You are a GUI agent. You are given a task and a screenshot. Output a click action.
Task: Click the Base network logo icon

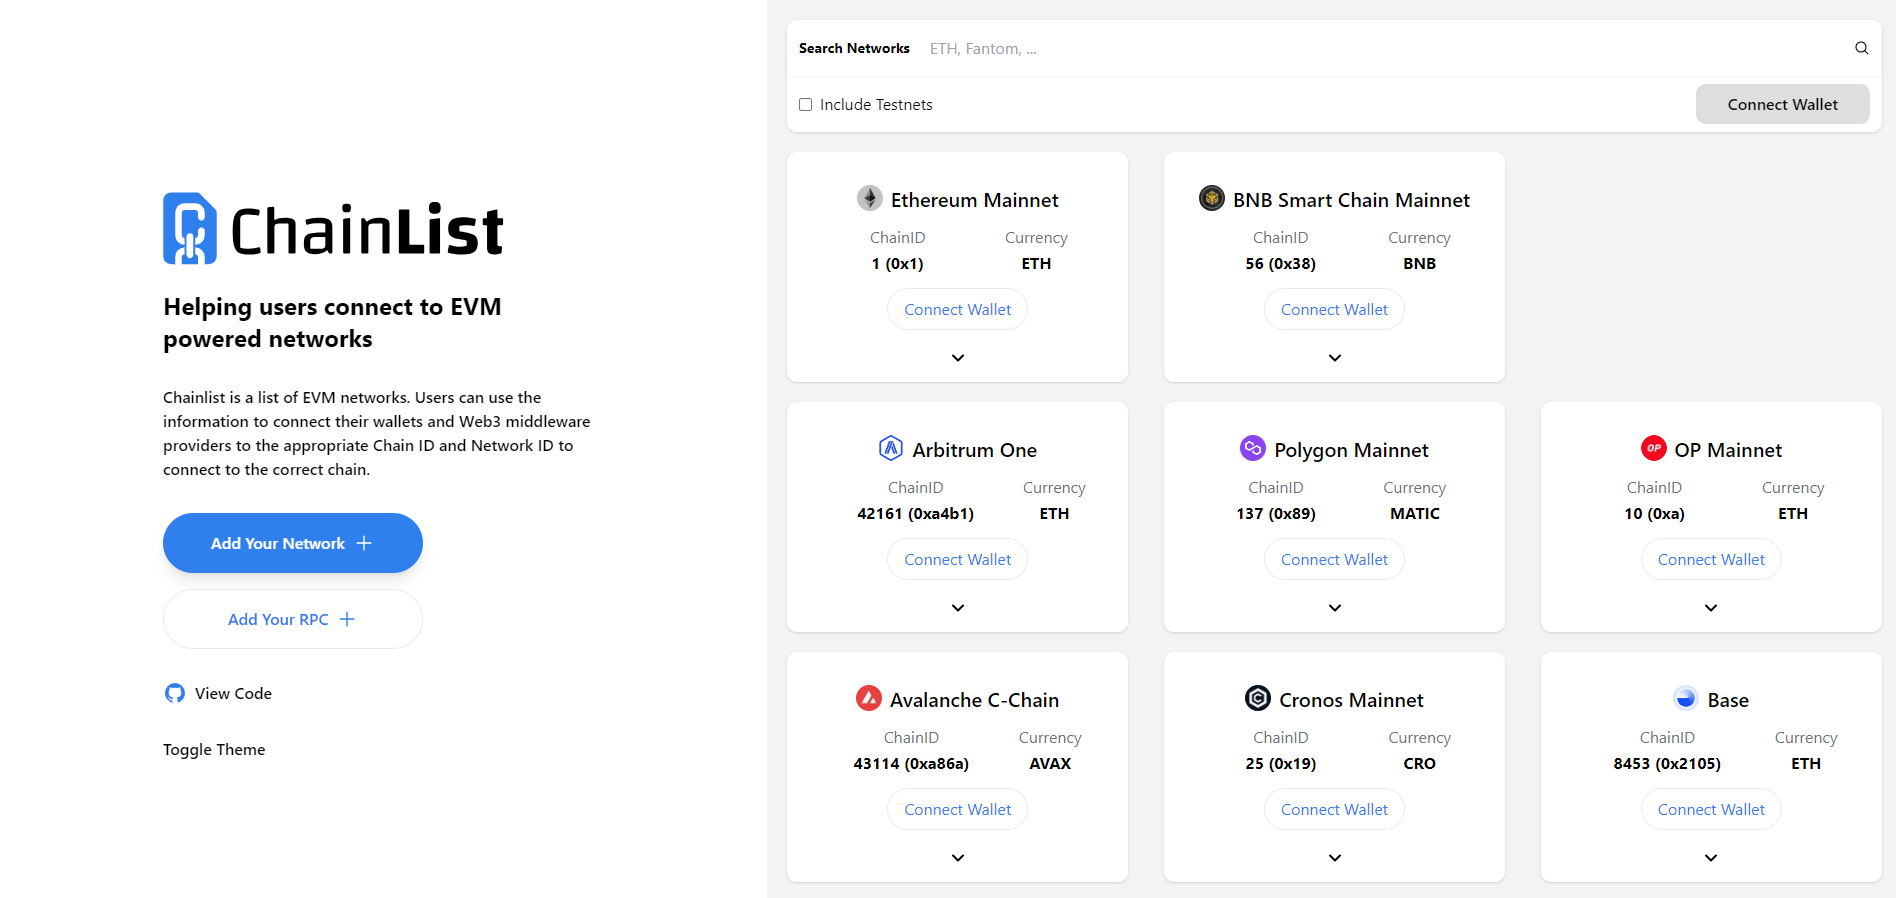tap(1686, 698)
